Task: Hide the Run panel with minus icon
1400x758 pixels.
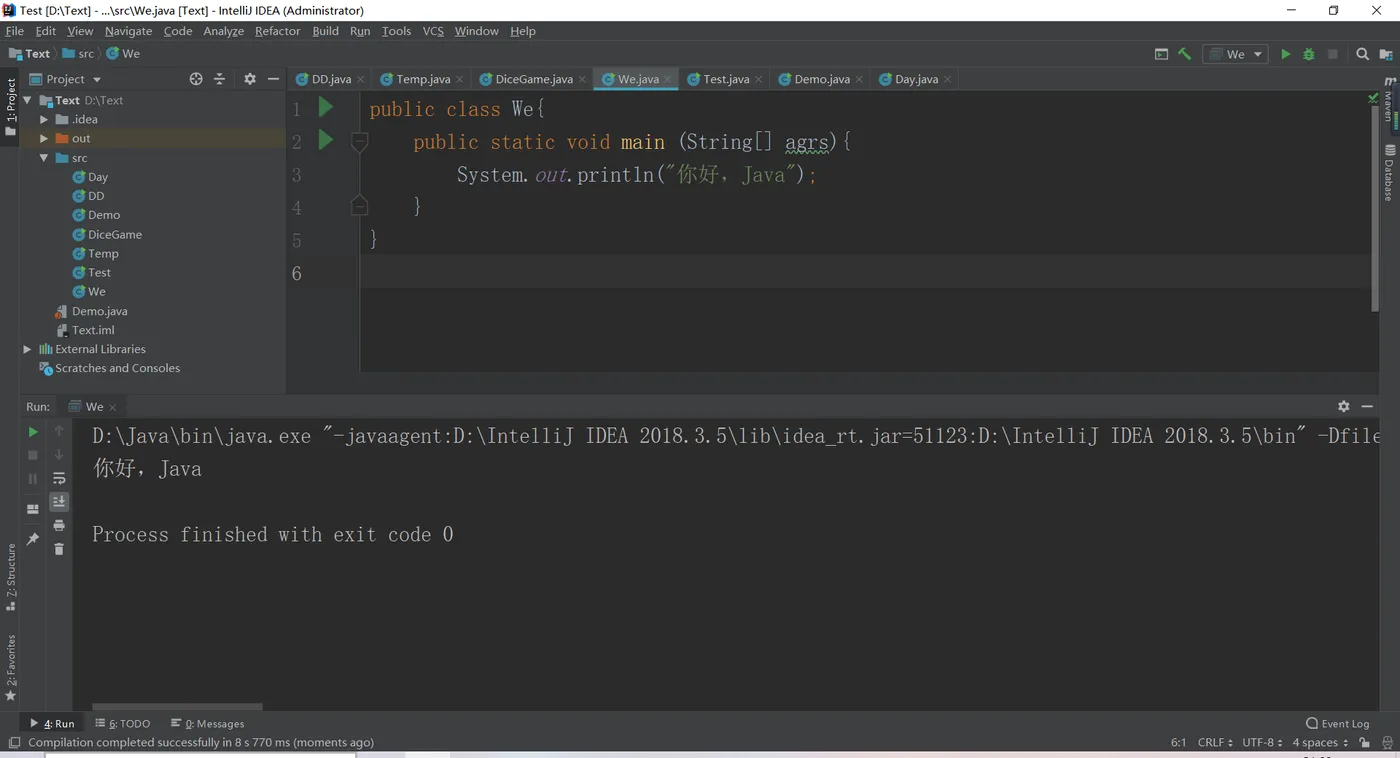Action: coord(1367,406)
